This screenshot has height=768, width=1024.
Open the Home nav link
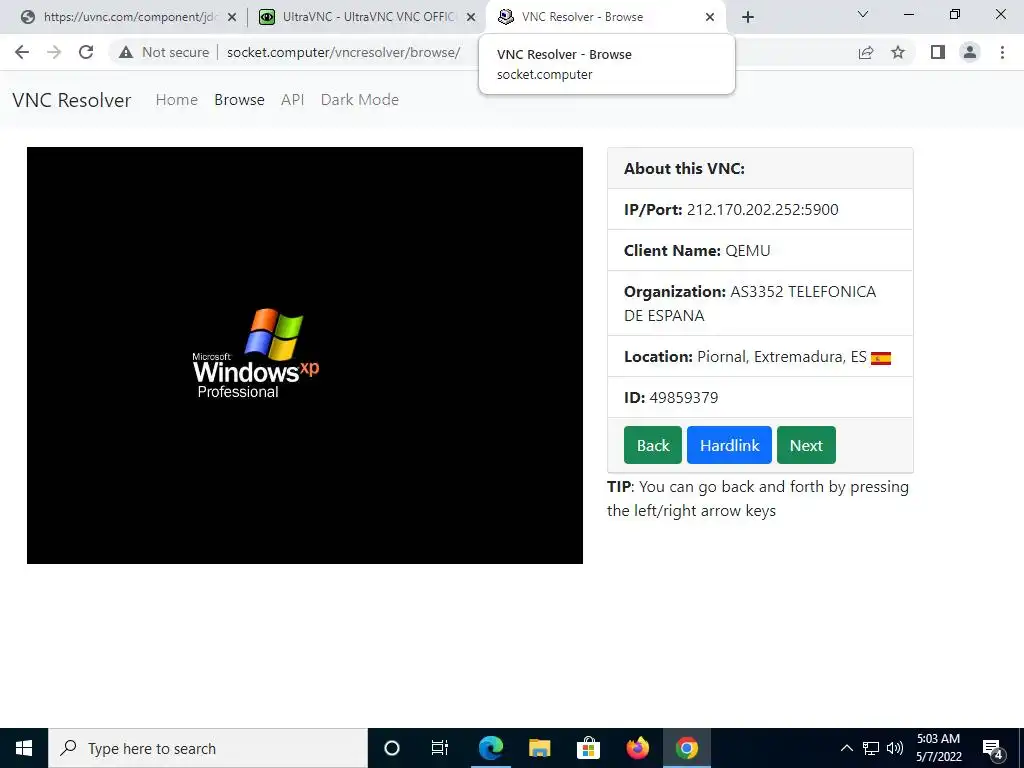176,100
